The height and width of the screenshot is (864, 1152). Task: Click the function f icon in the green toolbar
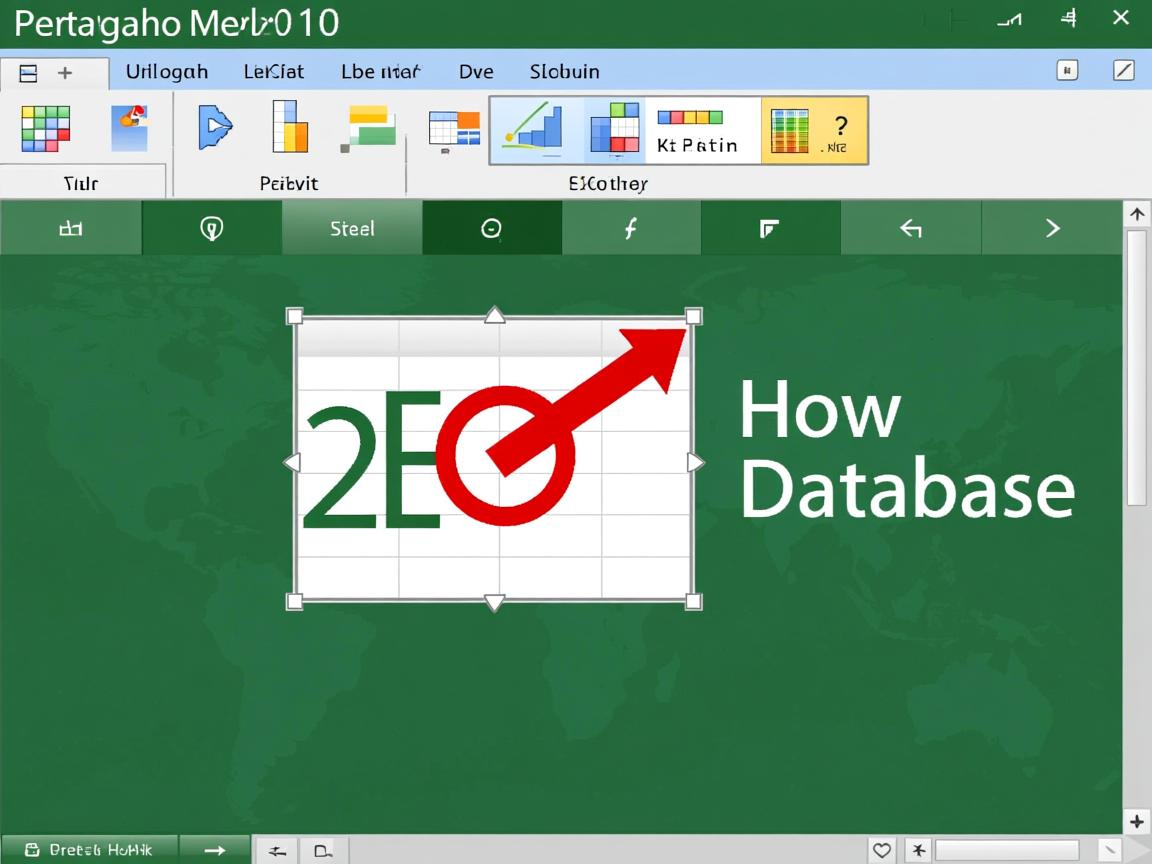(631, 228)
